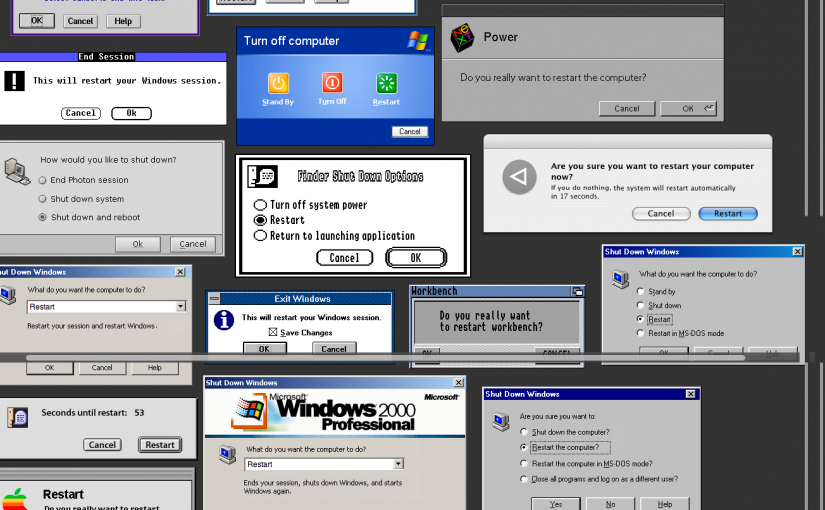Click Cancel in Seconds until restart dialog
The width and height of the screenshot is (825, 510).
tap(102, 445)
